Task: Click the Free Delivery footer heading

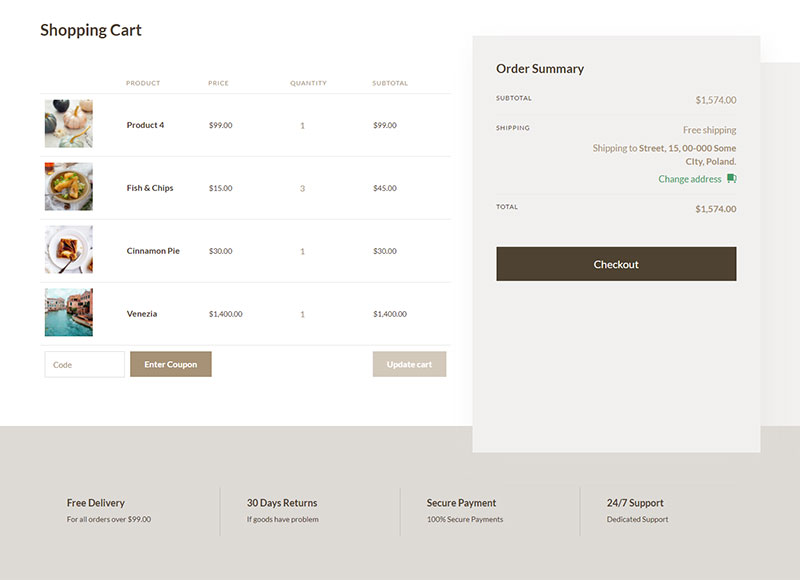Action: [95, 503]
